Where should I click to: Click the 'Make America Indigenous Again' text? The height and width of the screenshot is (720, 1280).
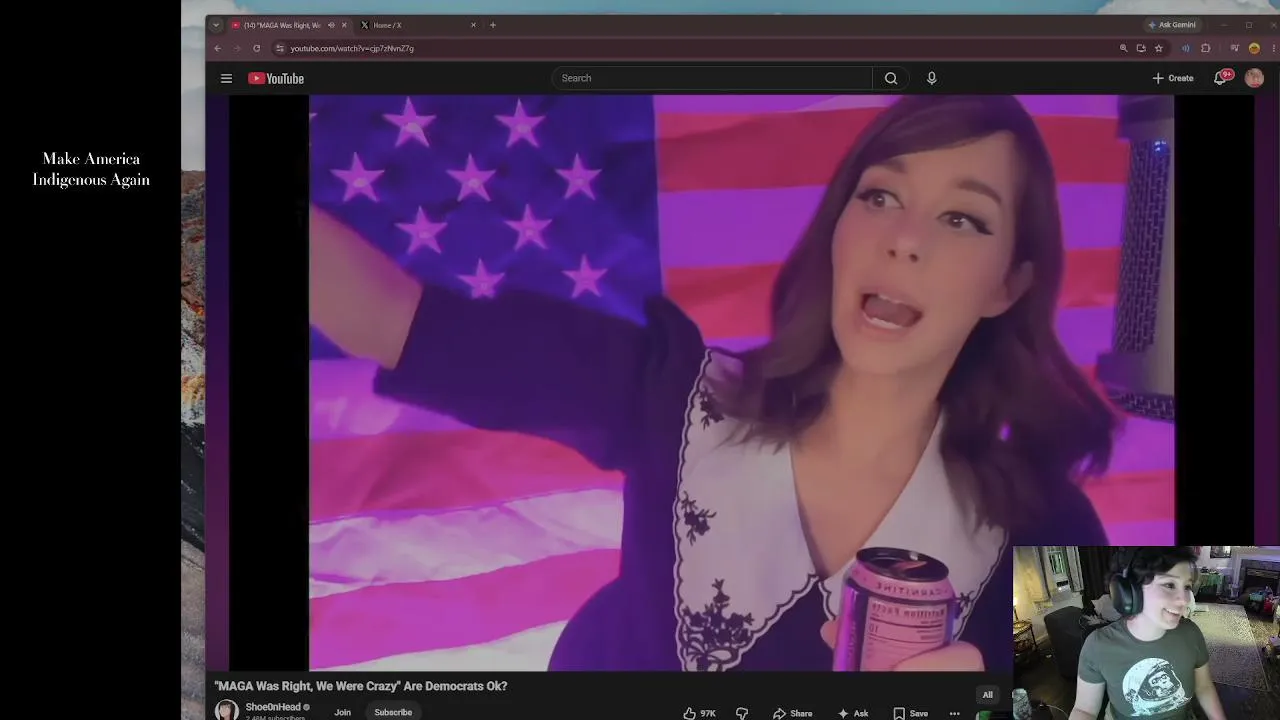click(91, 169)
